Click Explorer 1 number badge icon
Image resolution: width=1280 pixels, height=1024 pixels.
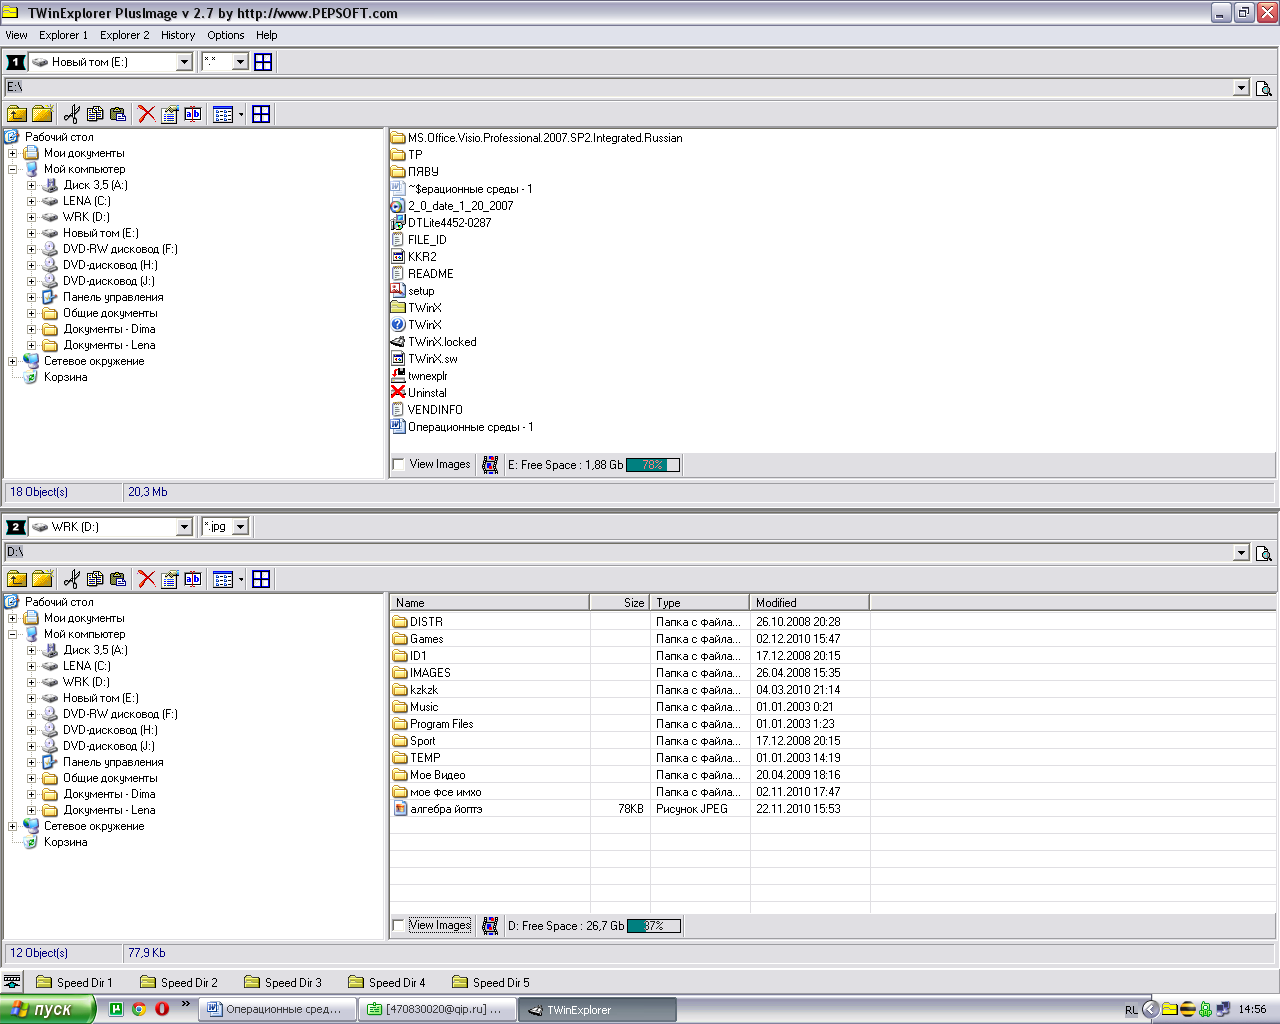click(x=16, y=62)
